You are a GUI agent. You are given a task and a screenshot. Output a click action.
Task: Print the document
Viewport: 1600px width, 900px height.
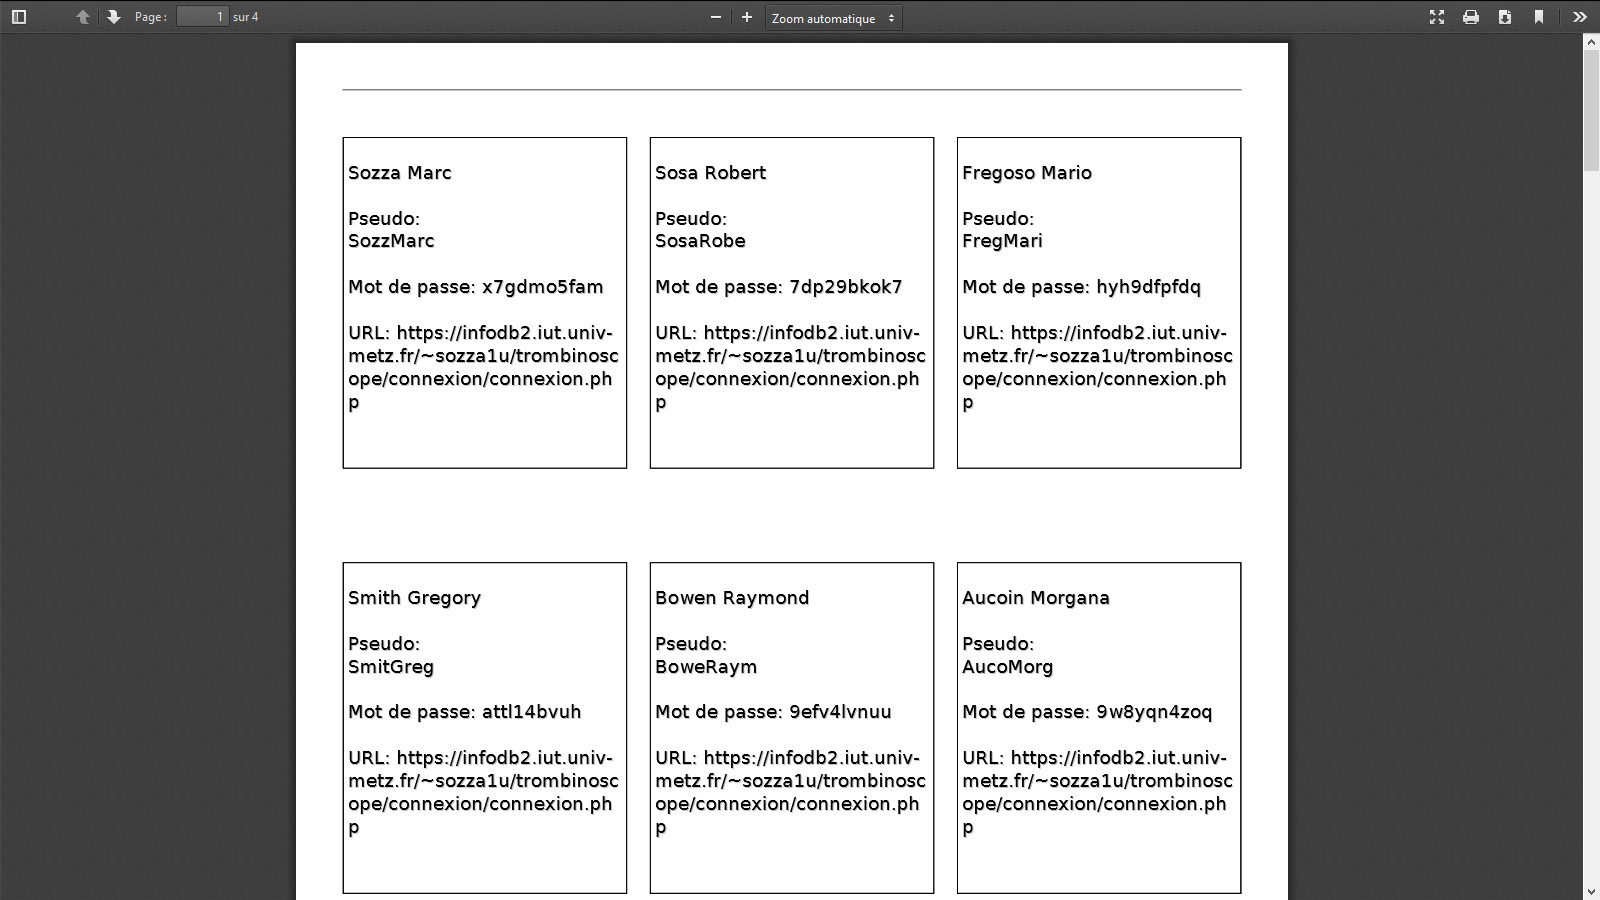[1471, 17]
